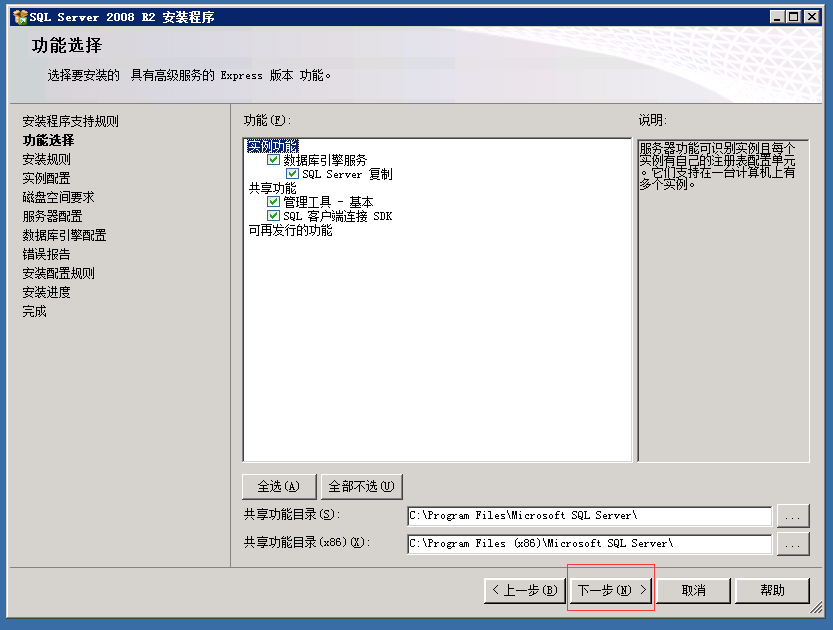Browse for the 共享功能目录(x86) folder

pos(793,544)
